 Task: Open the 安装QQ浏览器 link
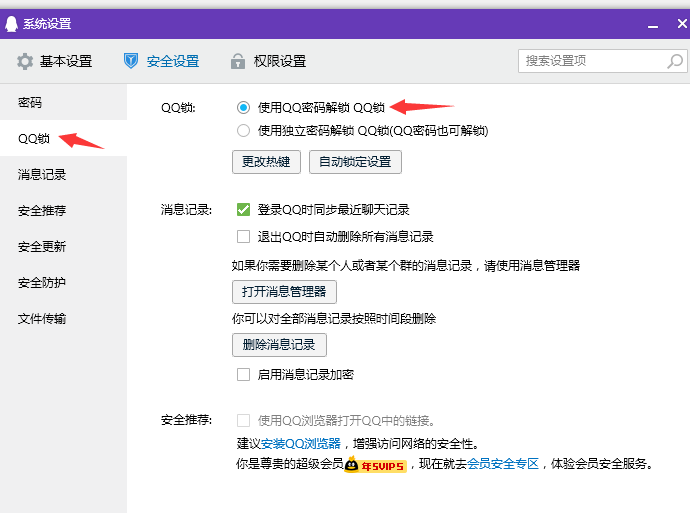click(301, 443)
